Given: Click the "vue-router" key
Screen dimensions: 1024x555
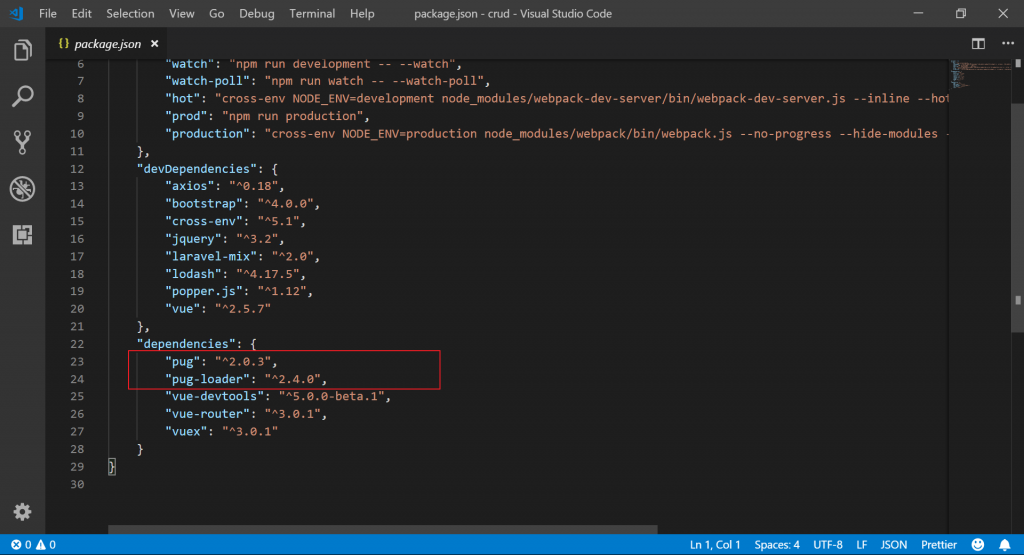Looking at the screenshot, I should (x=208, y=414).
